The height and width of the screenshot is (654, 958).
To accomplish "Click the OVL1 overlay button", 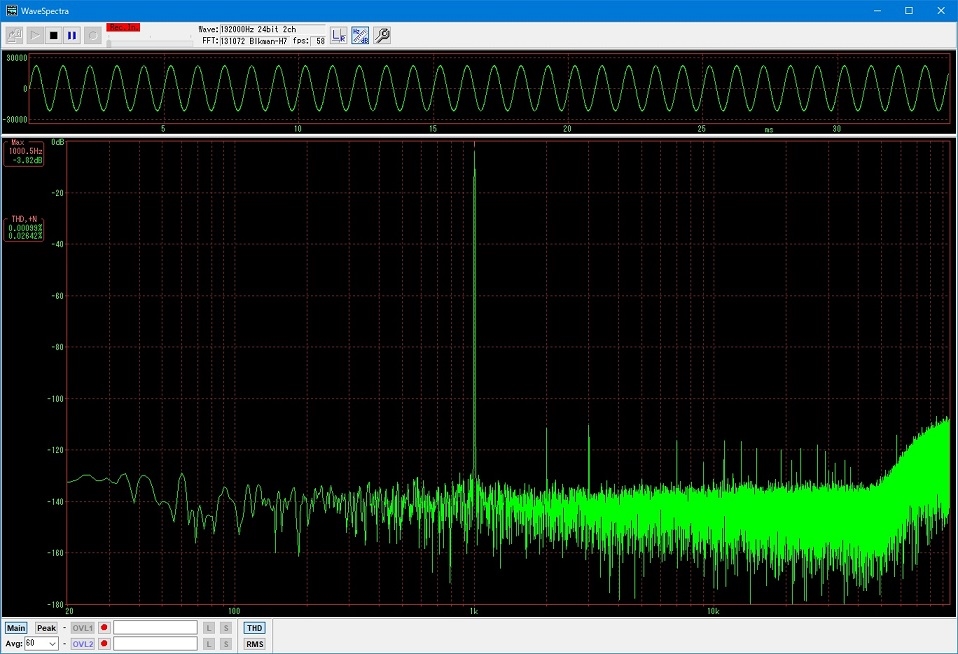I will (82, 628).
